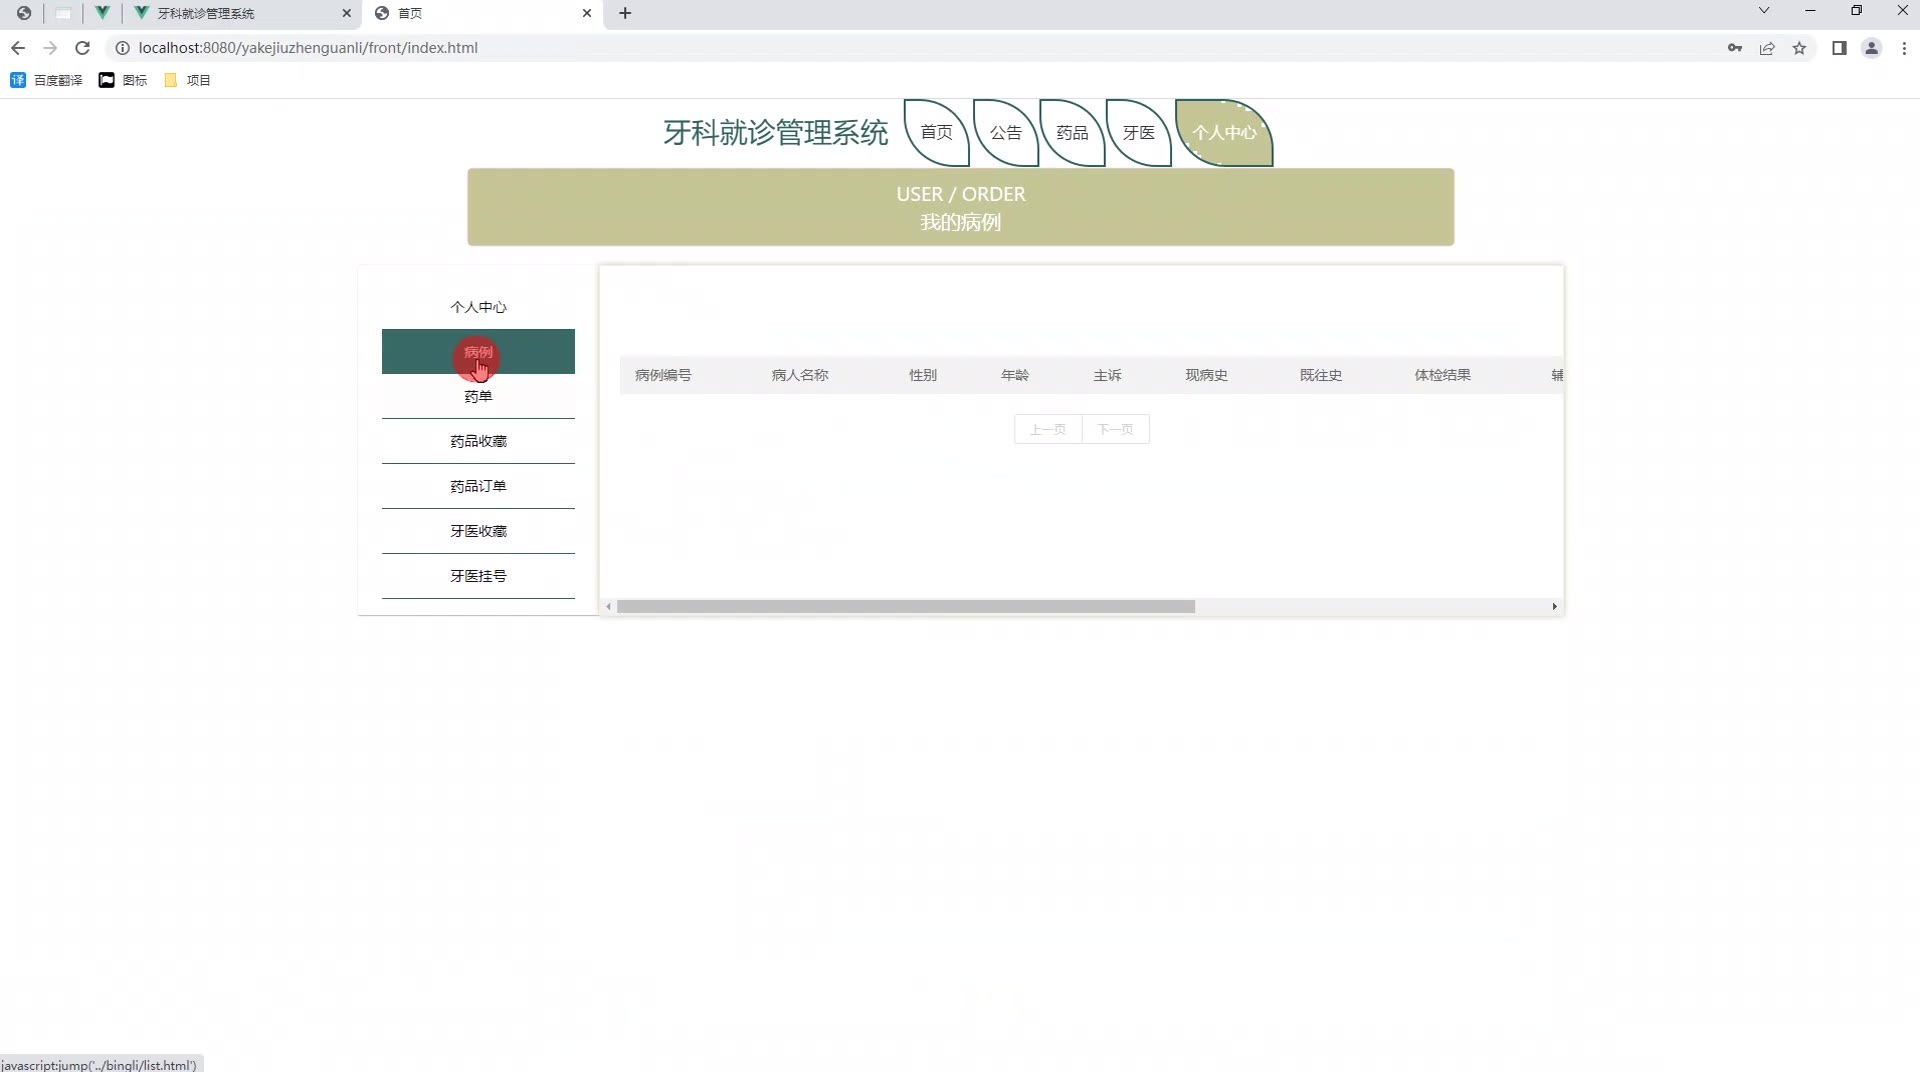Viewport: 1920px width, 1072px height.
Task: Click the 病人名称 column header
Action: click(800, 375)
